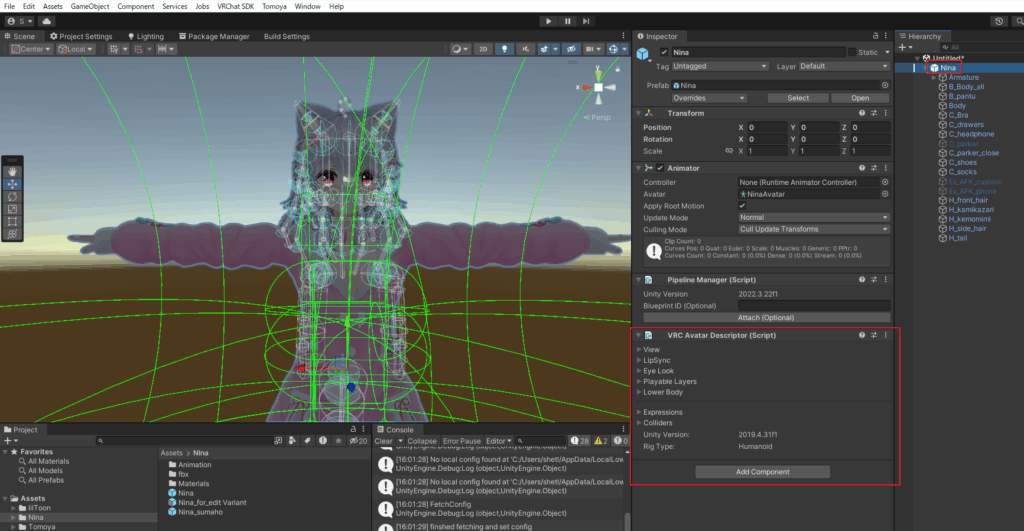Uncheck Apply Root Motion checkbox
Image resolution: width=1024 pixels, height=531 pixels.
pyautogui.click(x=742, y=206)
